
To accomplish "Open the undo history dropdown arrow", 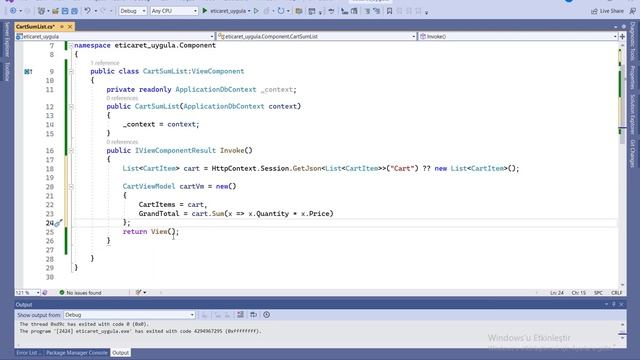I will [96, 11].
